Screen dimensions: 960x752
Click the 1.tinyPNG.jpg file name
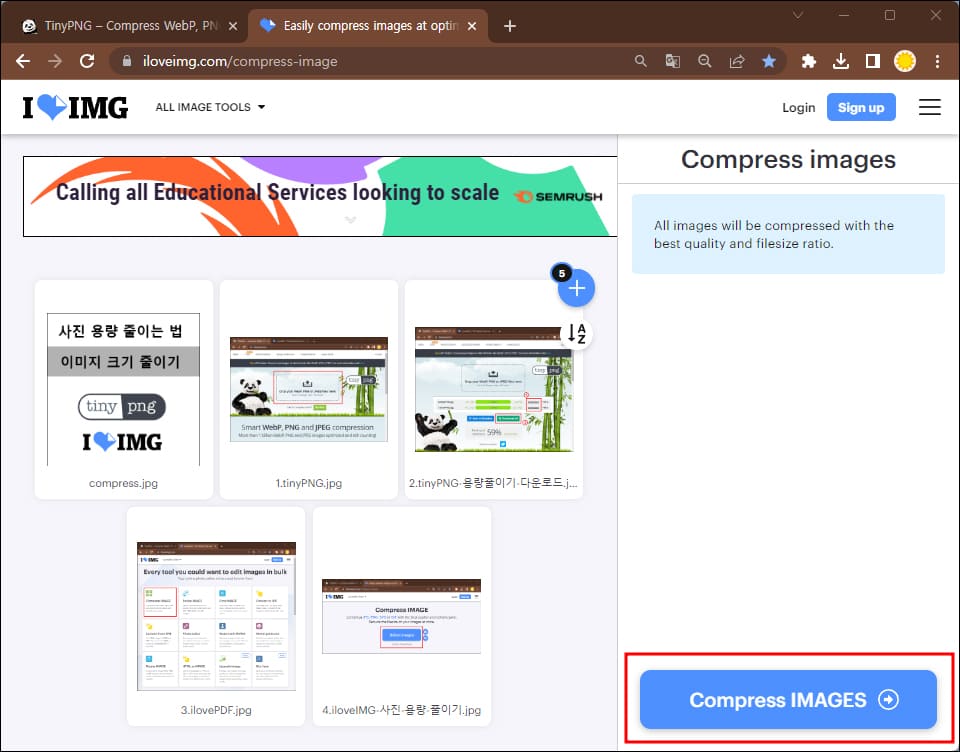309,483
